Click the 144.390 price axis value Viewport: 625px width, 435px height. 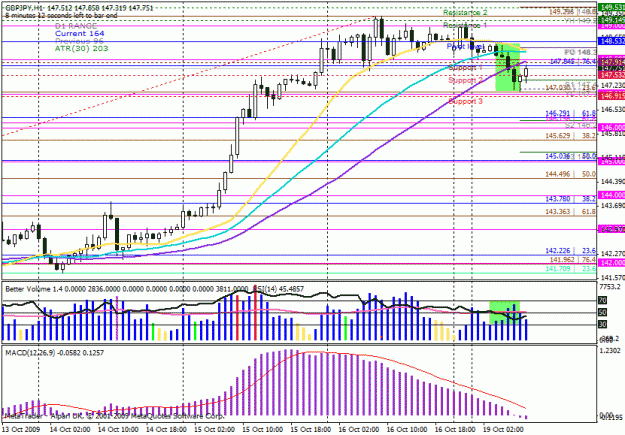click(612, 182)
